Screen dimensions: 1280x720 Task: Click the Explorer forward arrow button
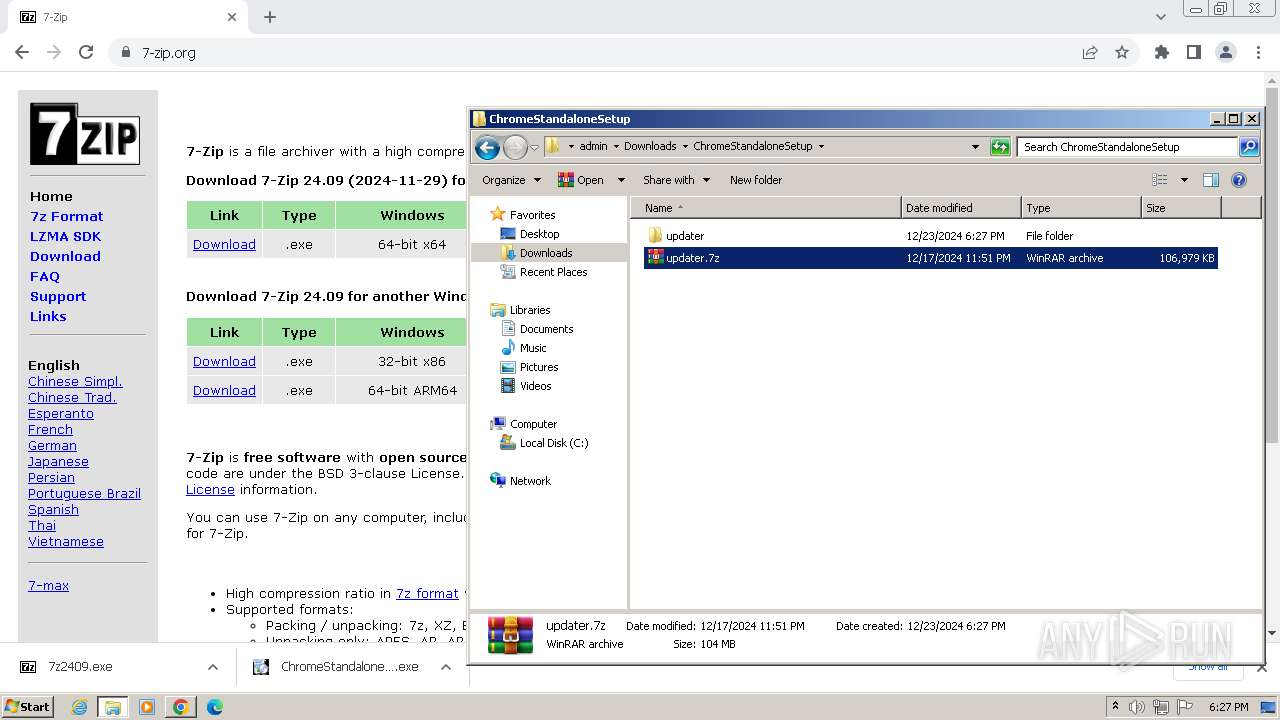[515, 148]
